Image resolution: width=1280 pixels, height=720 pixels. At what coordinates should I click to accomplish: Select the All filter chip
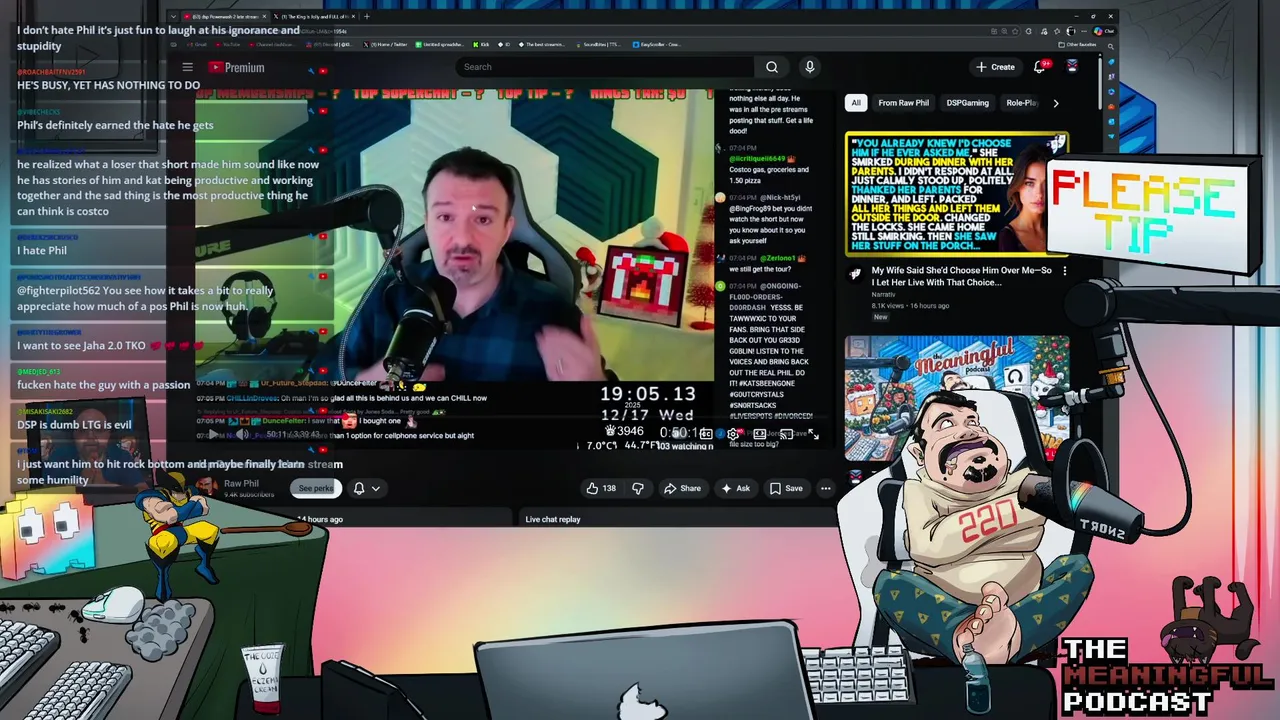click(856, 103)
